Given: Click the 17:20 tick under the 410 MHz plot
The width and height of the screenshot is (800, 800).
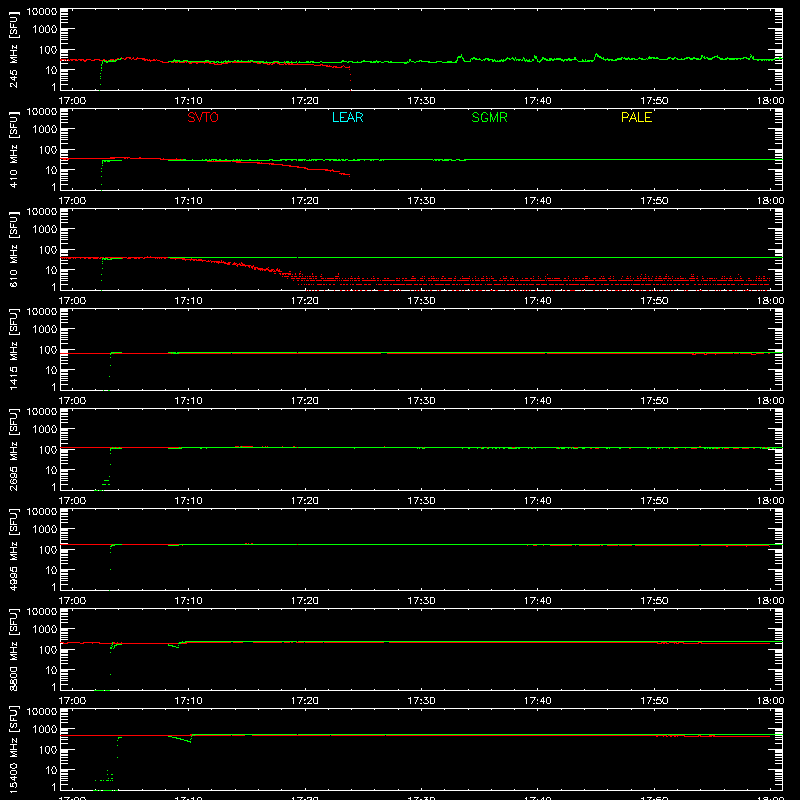Looking at the screenshot, I should click(305, 201).
